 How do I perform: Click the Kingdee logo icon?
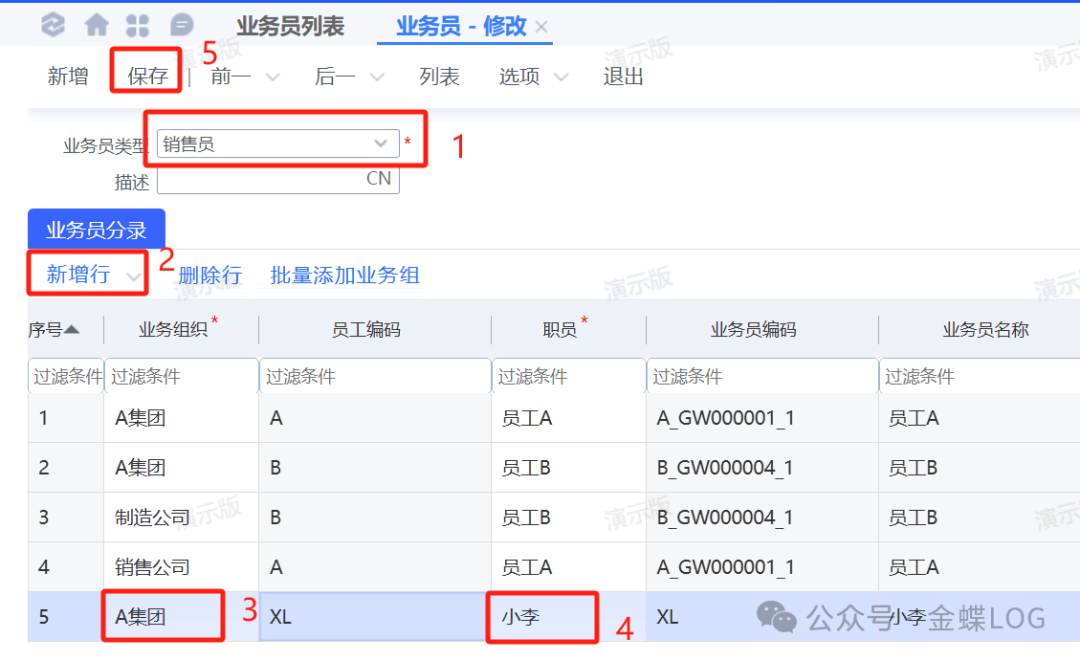[x=54, y=25]
